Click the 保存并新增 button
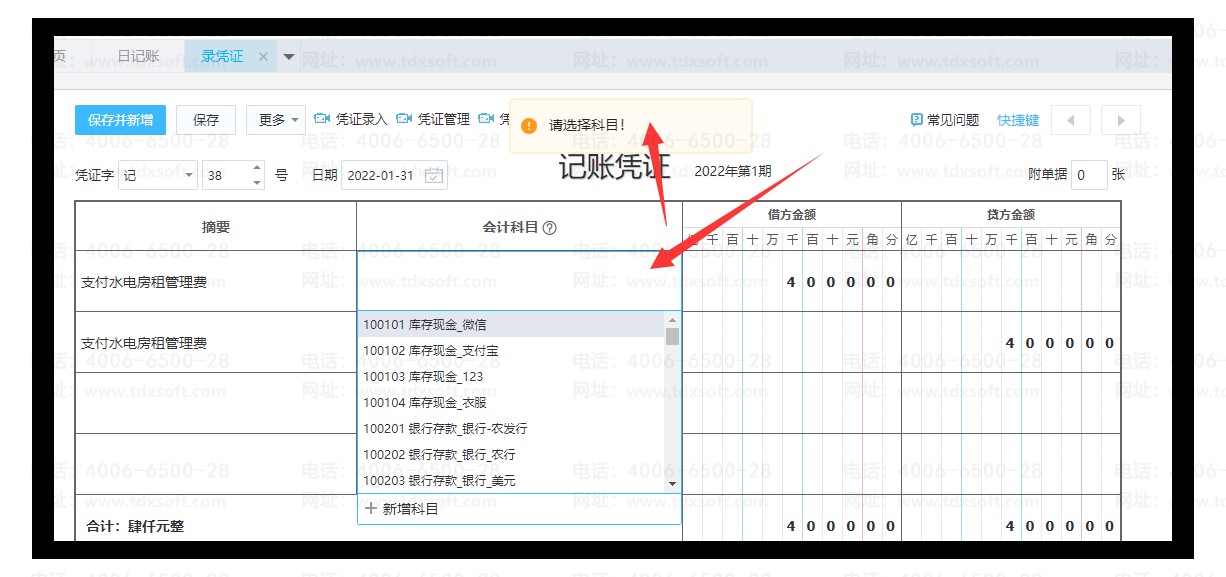1226x577 pixels. [120, 120]
